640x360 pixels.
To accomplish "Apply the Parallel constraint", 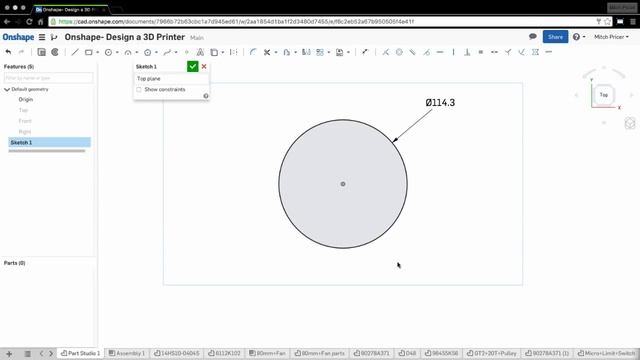I will coord(413,52).
